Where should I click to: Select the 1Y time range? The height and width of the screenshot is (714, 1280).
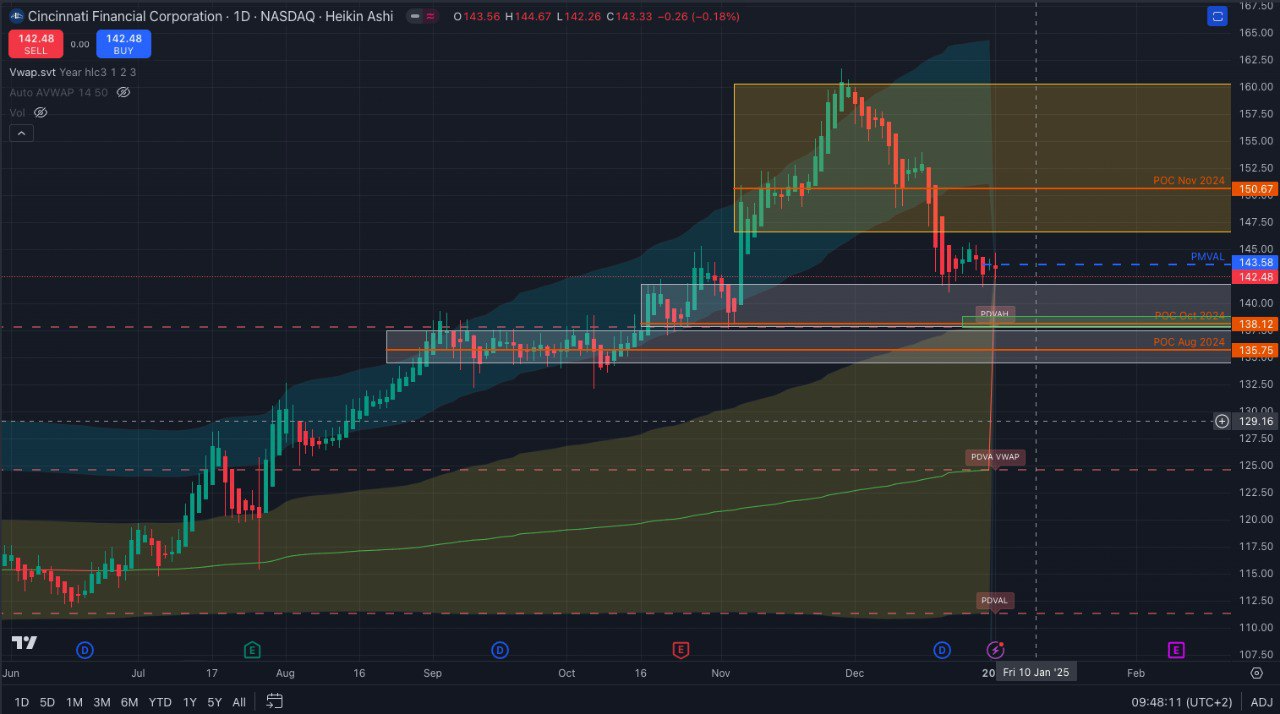[189, 702]
